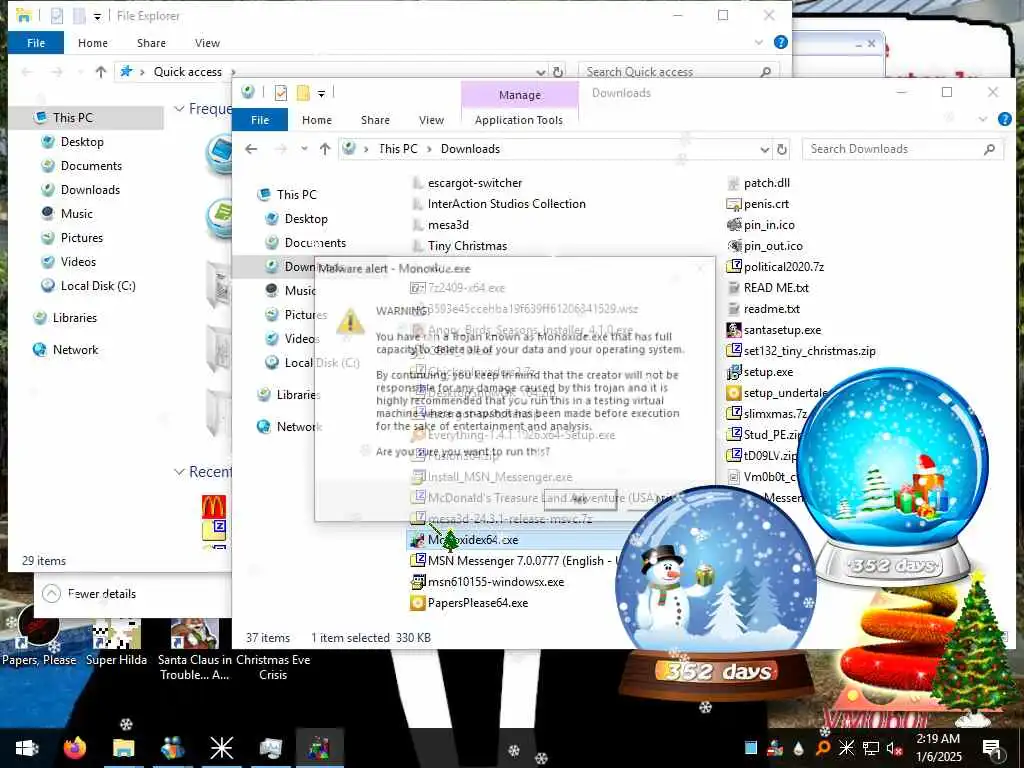Viewport: 1024px width, 768px height.
Task: Open the Home ribbon tab in Downloads window
Action: coord(317,120)
